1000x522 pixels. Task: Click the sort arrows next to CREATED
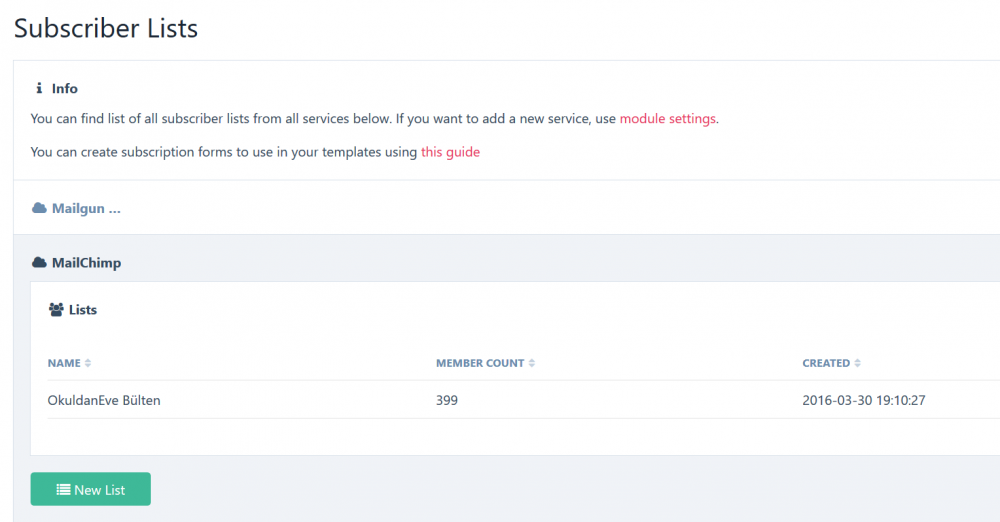[x=858, y=363]
